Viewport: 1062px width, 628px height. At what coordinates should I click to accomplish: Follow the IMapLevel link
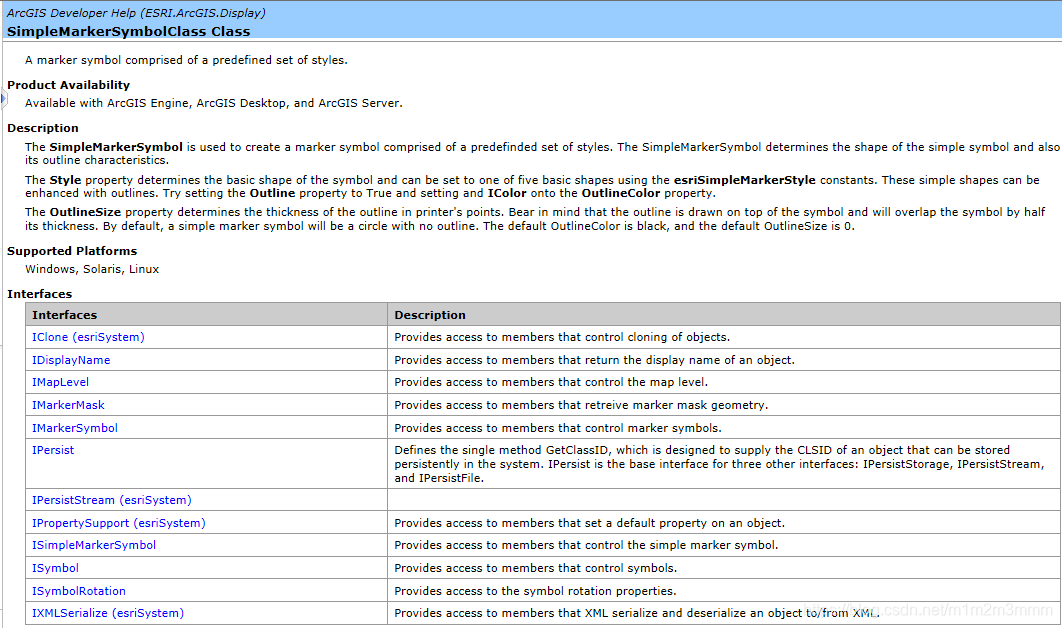click(60, 382)
